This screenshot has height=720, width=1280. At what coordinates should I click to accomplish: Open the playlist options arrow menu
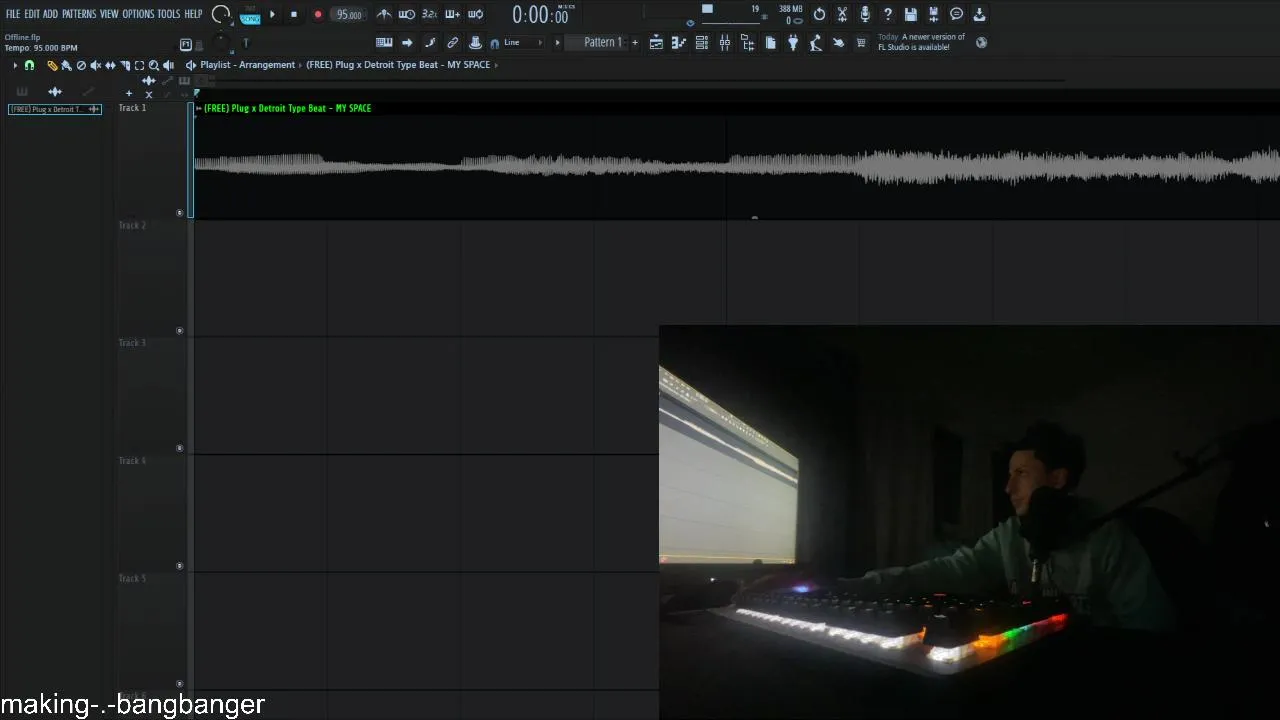[x=15, y=65]
